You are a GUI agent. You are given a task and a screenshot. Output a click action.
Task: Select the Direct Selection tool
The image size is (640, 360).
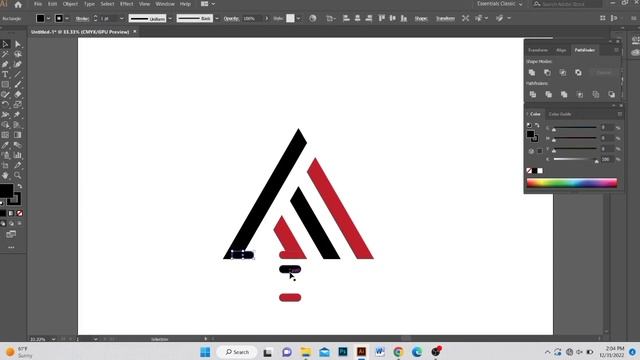pos(18,44)
